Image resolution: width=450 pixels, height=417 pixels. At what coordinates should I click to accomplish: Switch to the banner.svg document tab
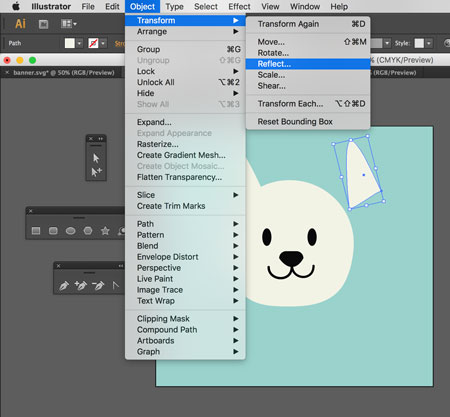pos(62,72)
